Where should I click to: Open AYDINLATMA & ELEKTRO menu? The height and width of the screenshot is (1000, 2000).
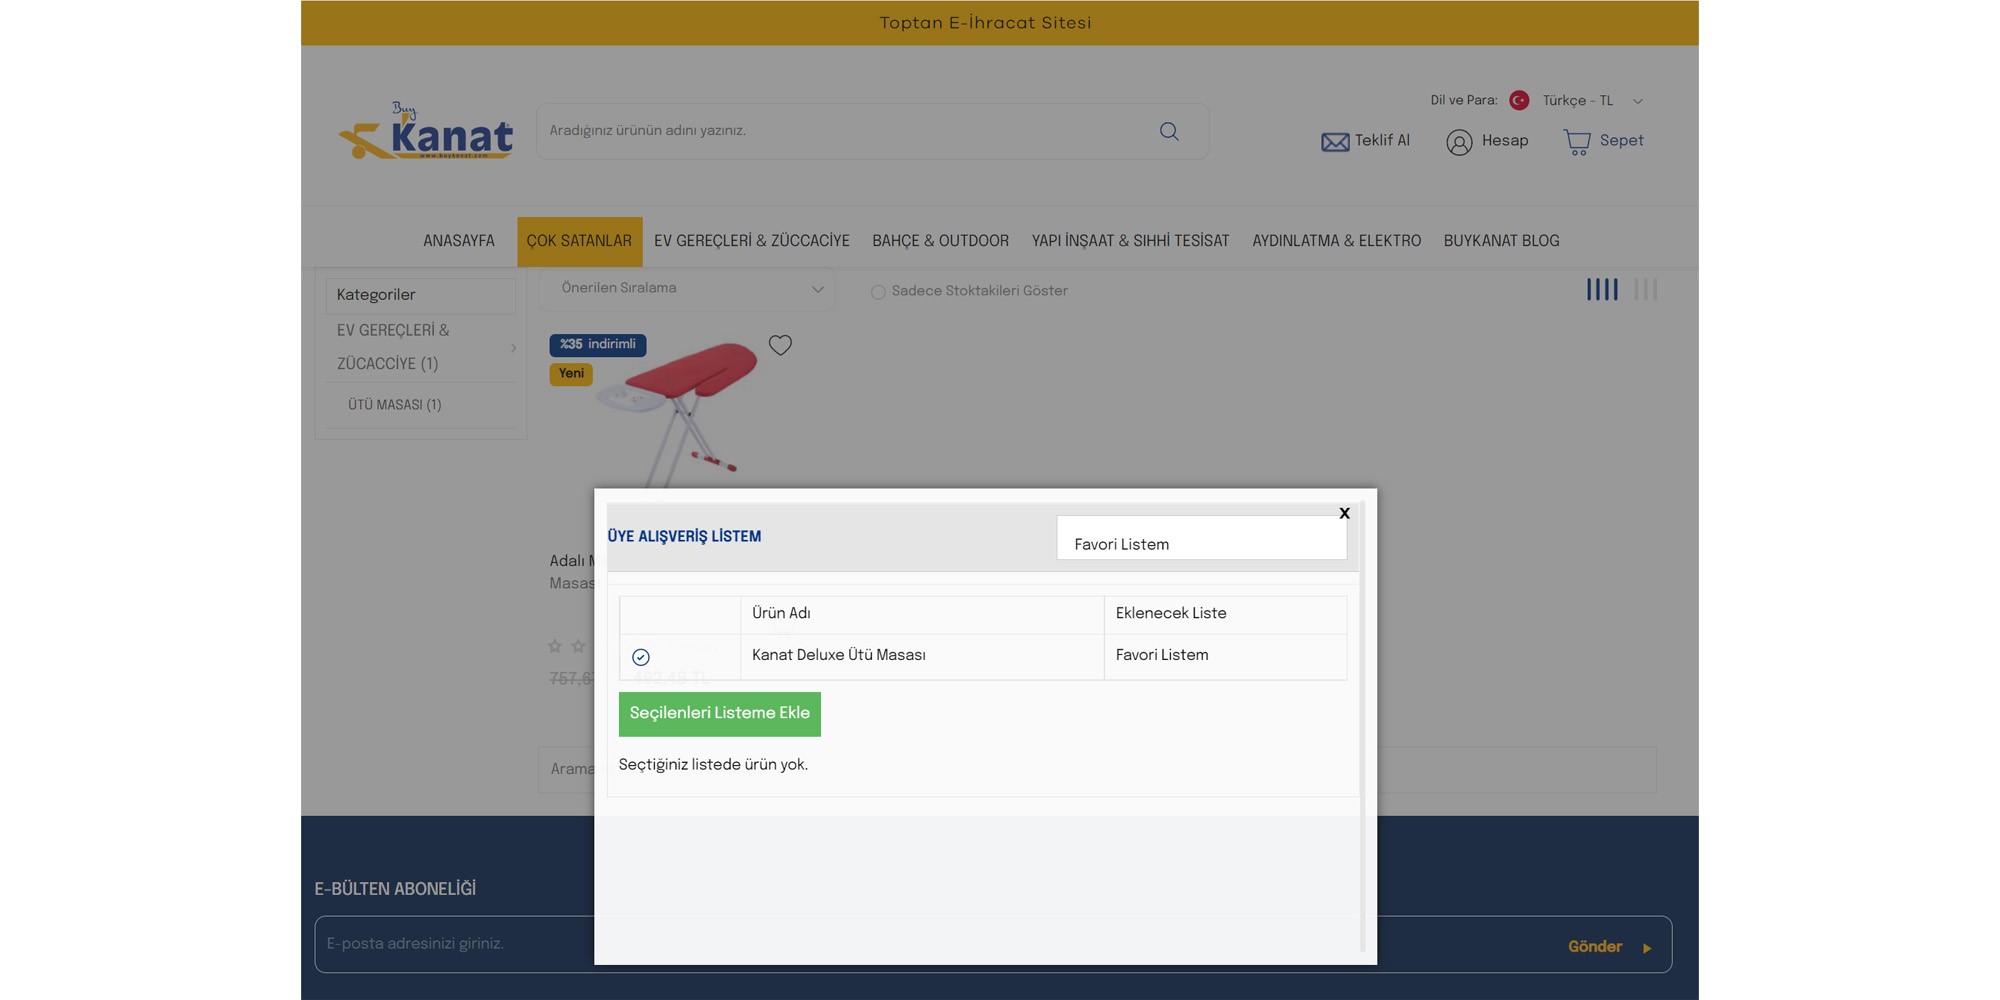[1337, 241]
